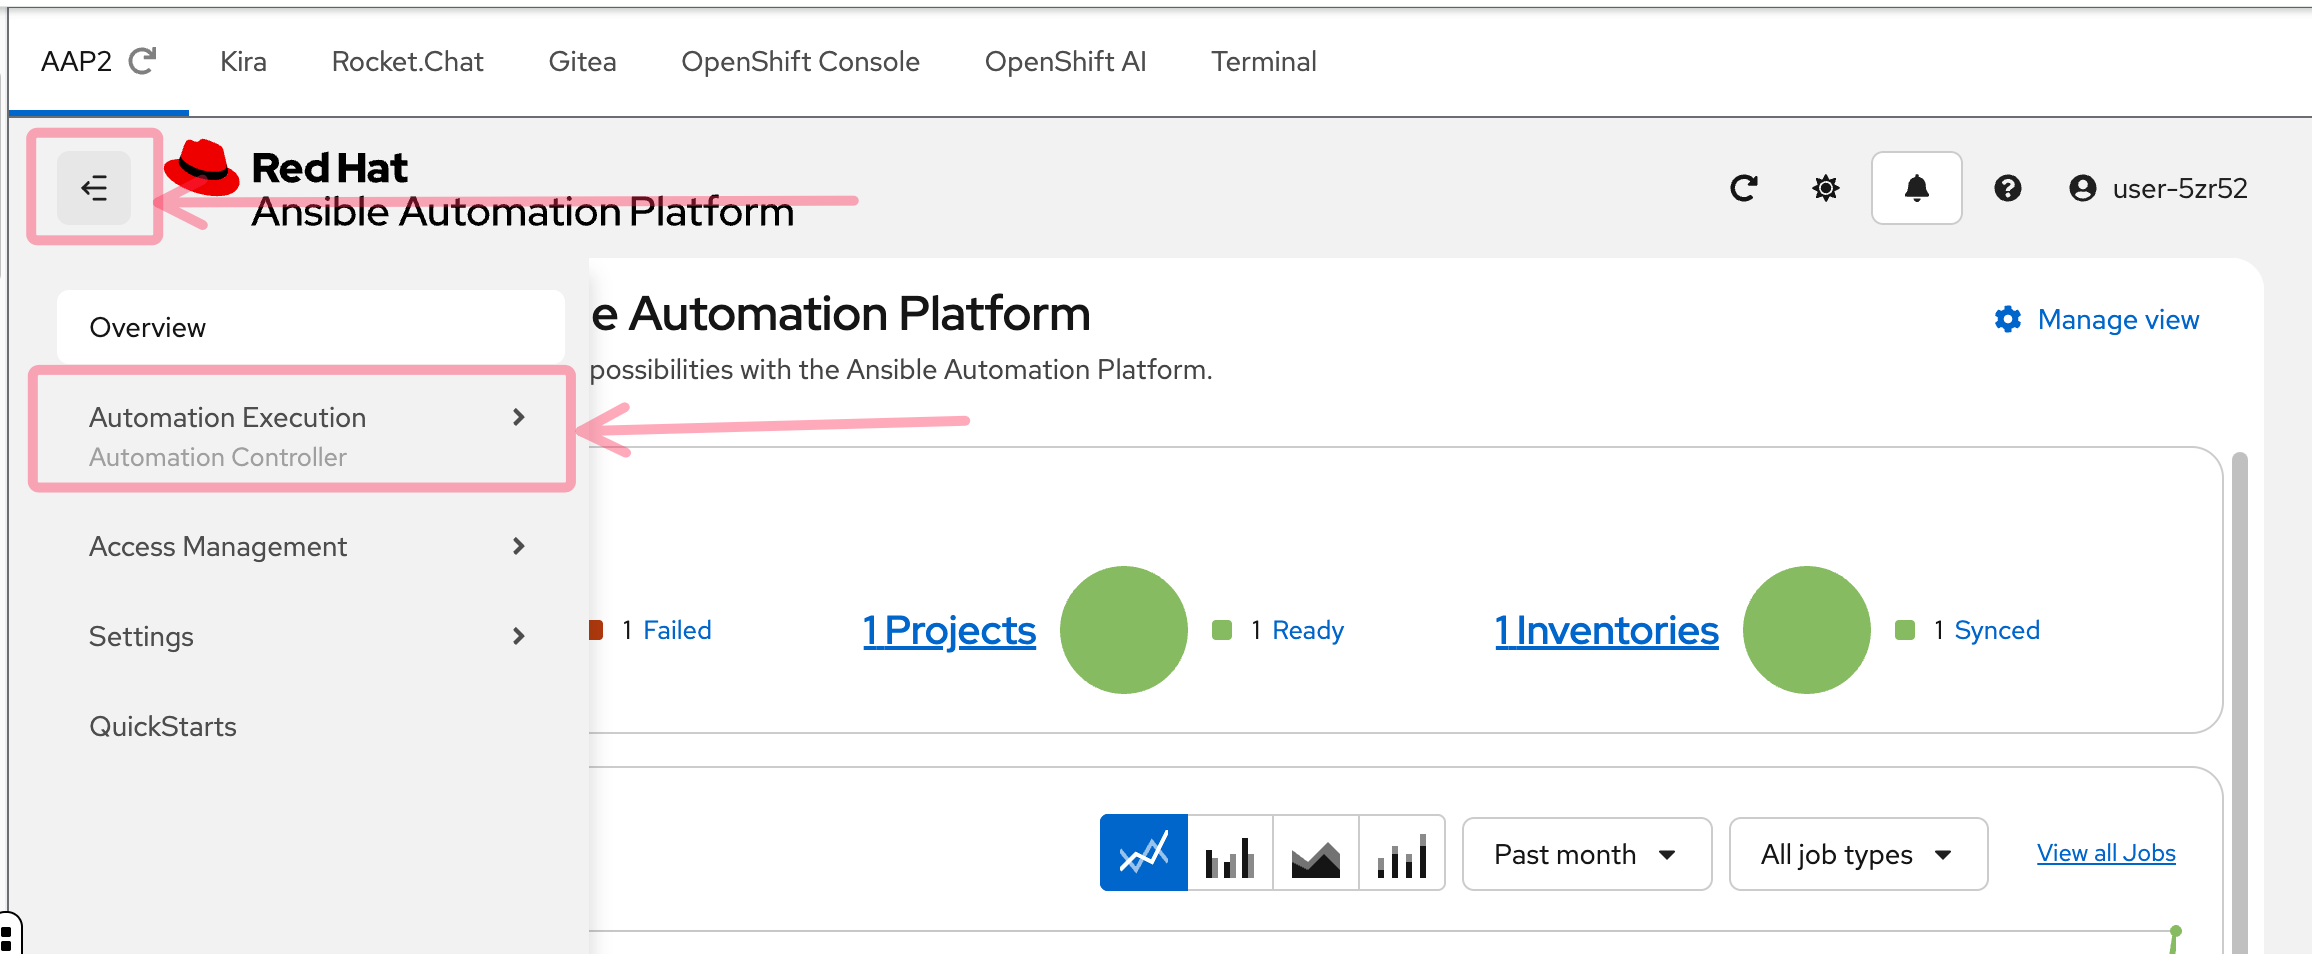This screenshot has width=2312, height=954.
Task: Click the Manage view gear link
Action: point(2097,319)
